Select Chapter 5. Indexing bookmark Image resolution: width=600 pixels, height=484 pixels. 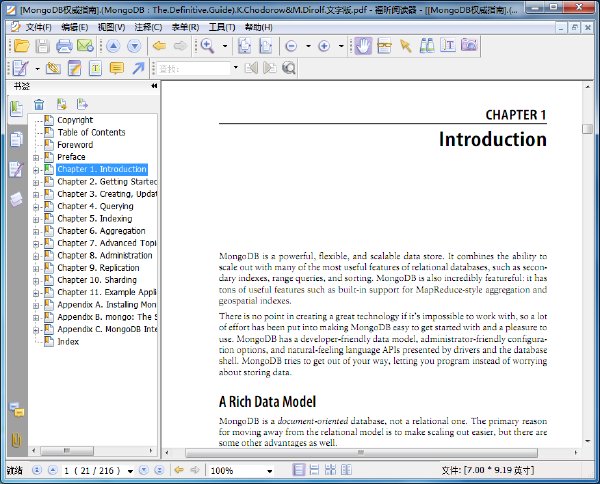tap(95, 219)
